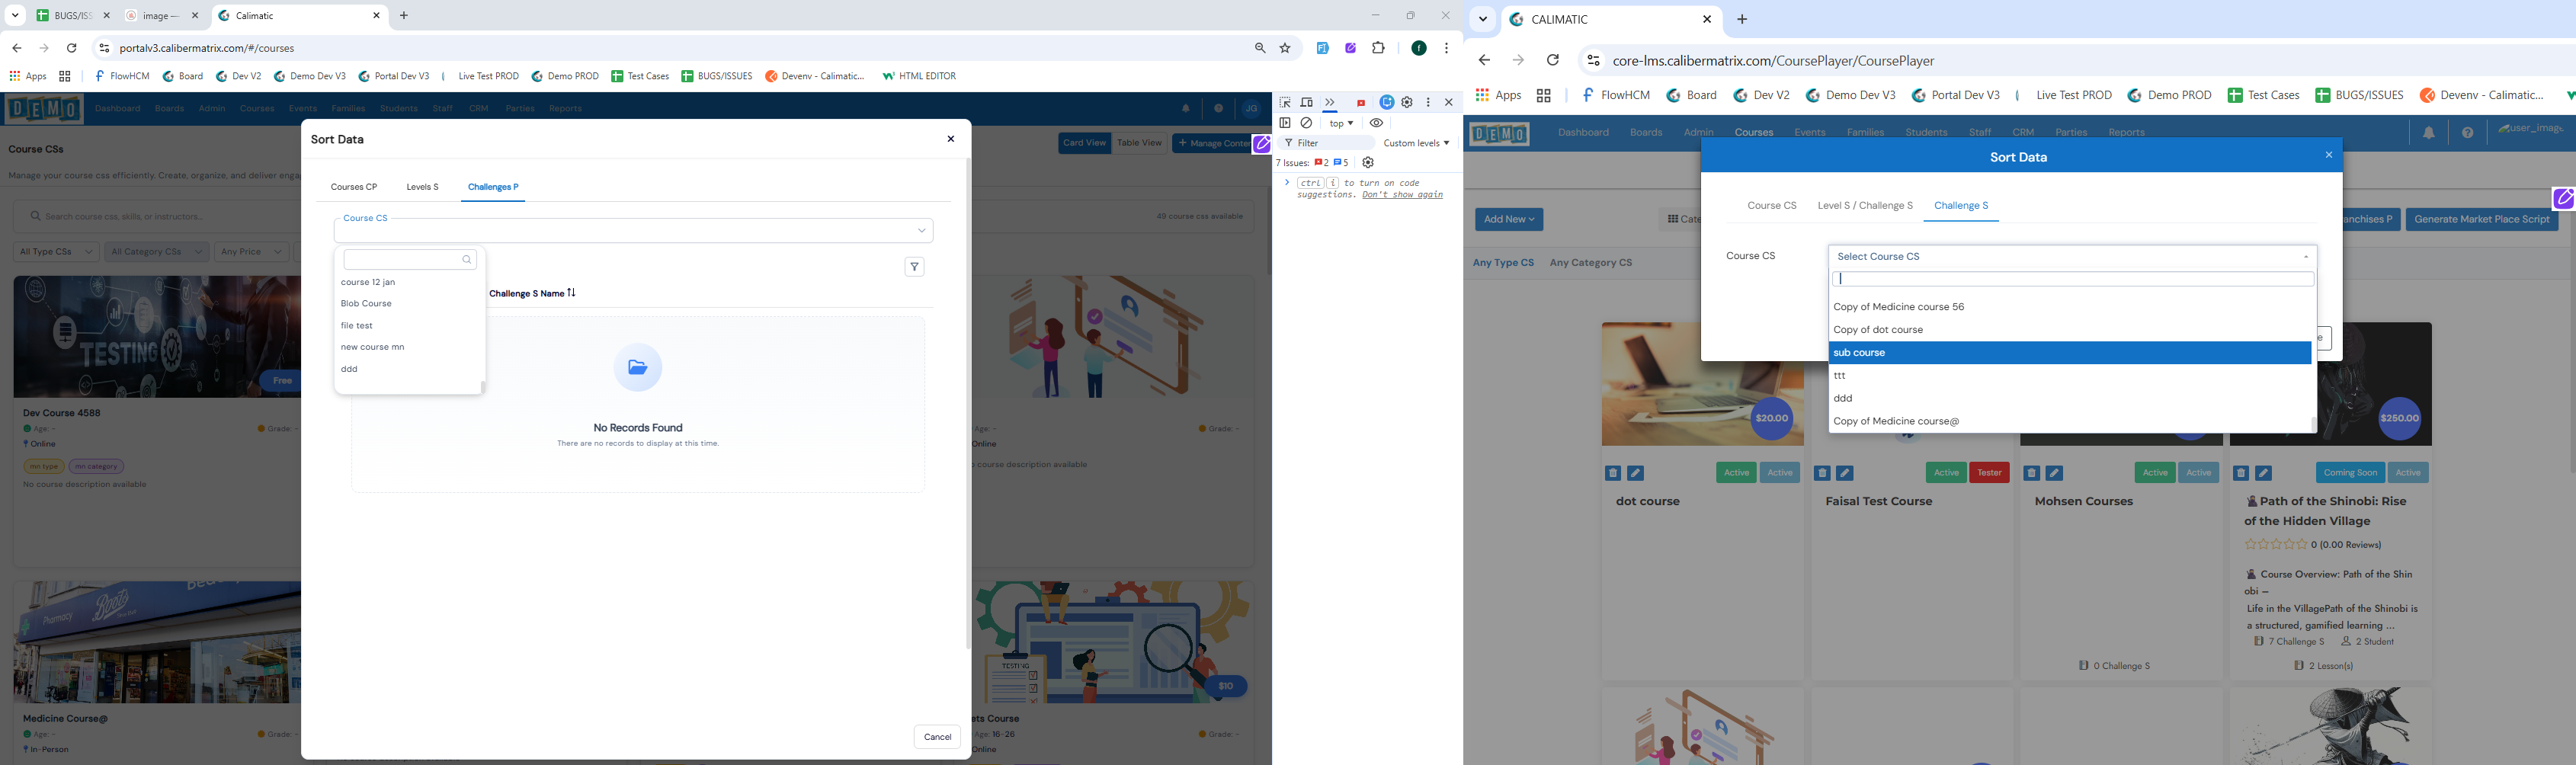Click the notification bell in the right CALIMATIC window
Screen dimensions: 2576x765
pyautogui.click(x=2428, y=133)
